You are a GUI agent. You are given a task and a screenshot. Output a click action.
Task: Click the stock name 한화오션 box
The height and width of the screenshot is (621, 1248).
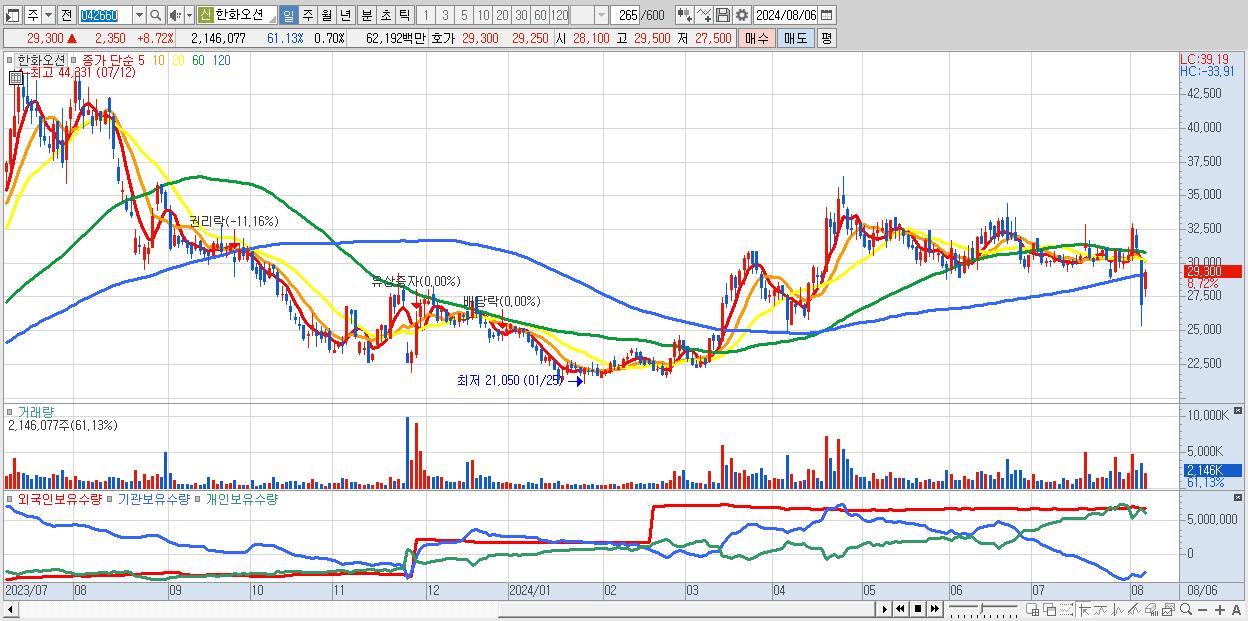click(245, 15)
